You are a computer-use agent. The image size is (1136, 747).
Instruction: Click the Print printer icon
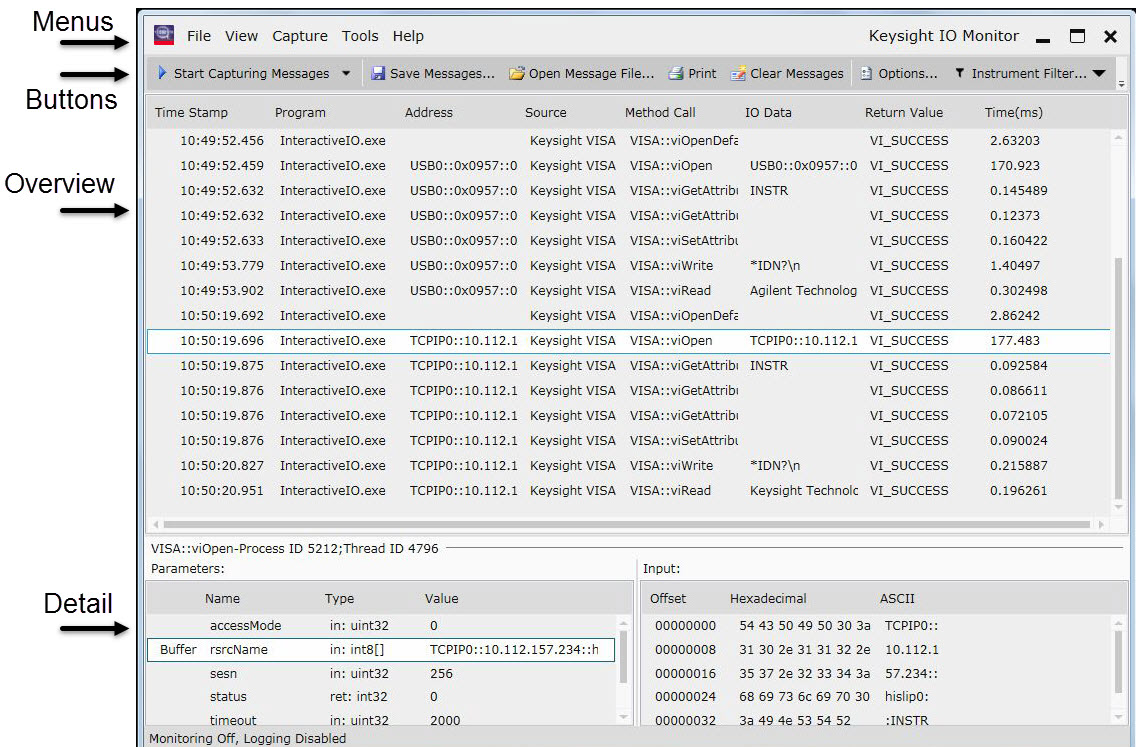pos(676,73)
